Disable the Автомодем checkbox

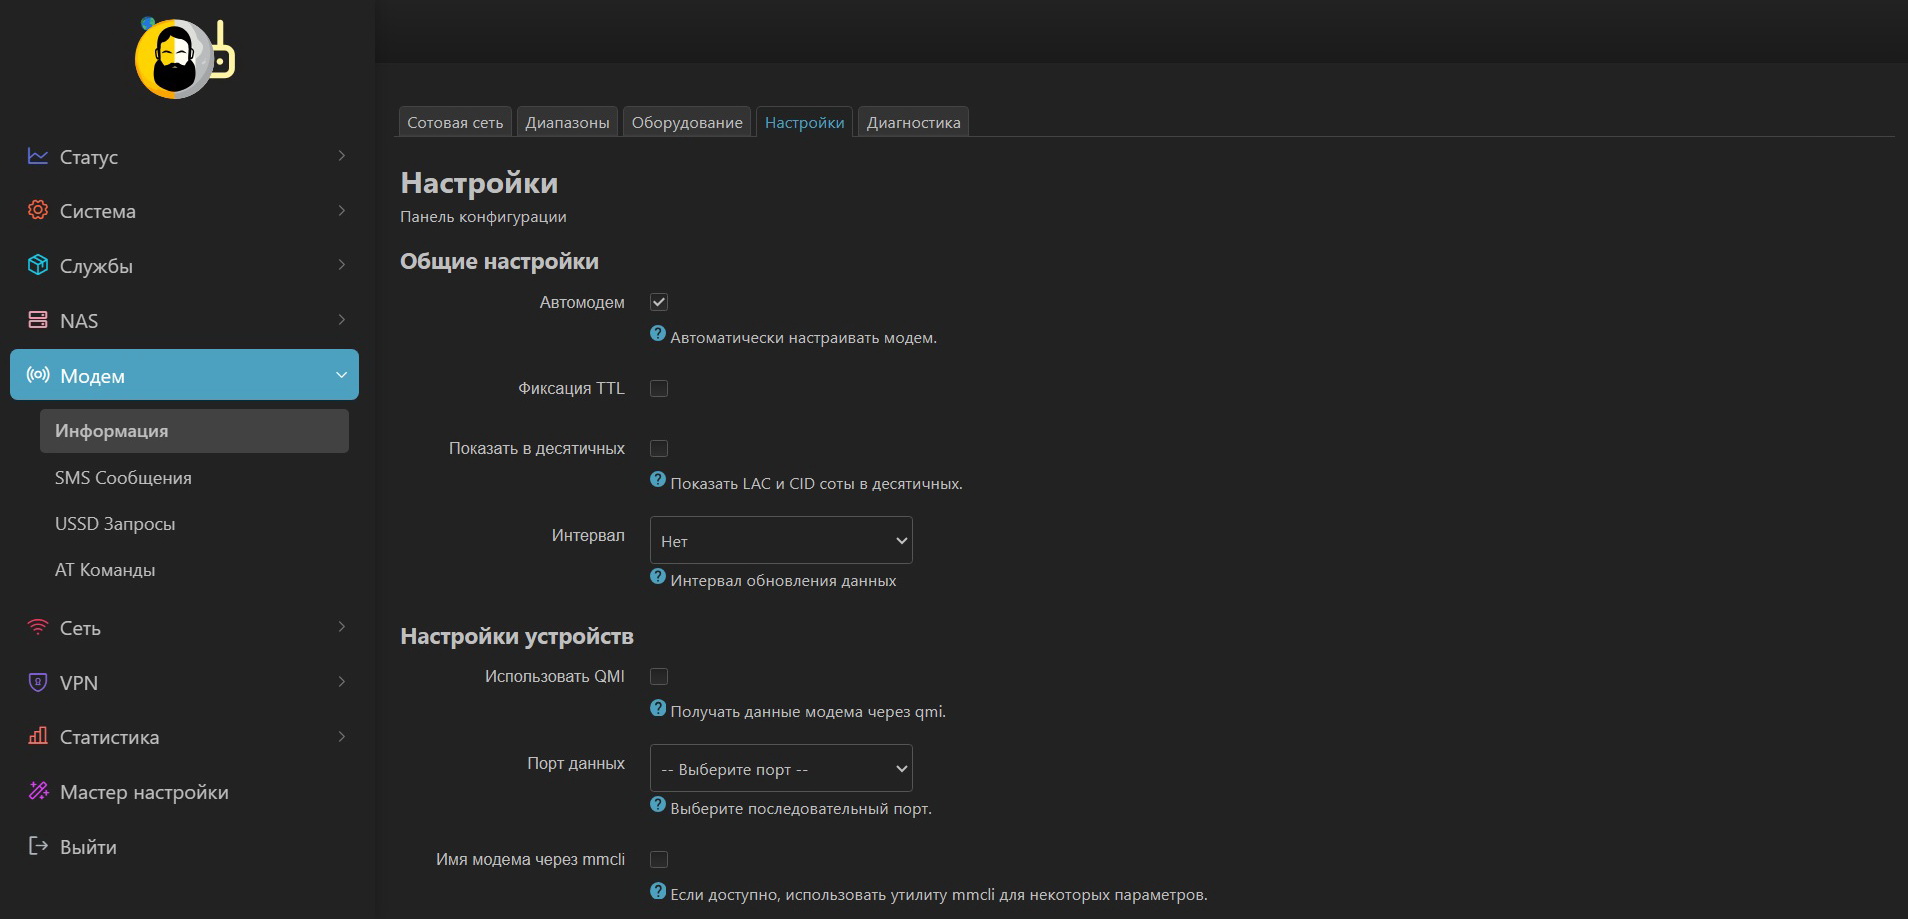tap(659, 302)
